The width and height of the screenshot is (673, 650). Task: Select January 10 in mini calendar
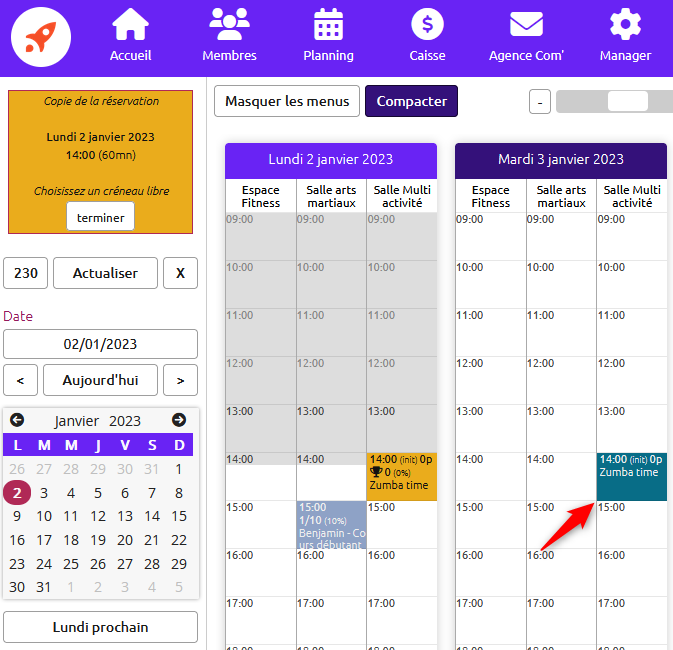point(44,517)
